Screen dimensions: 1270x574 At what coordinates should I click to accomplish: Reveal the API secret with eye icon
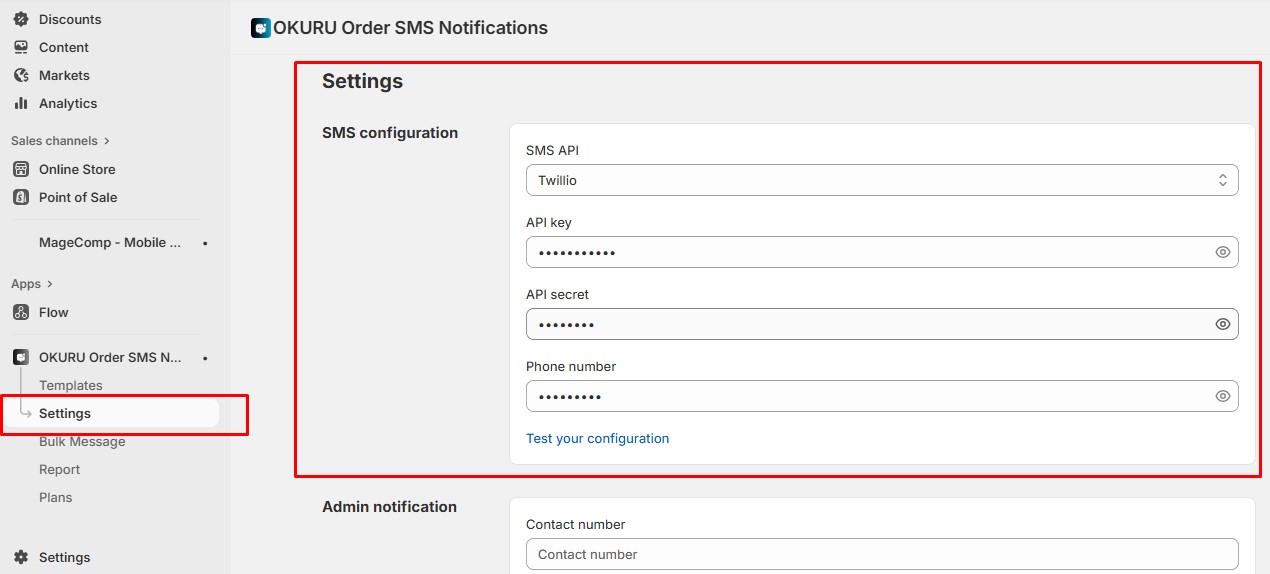(1222, 324)
